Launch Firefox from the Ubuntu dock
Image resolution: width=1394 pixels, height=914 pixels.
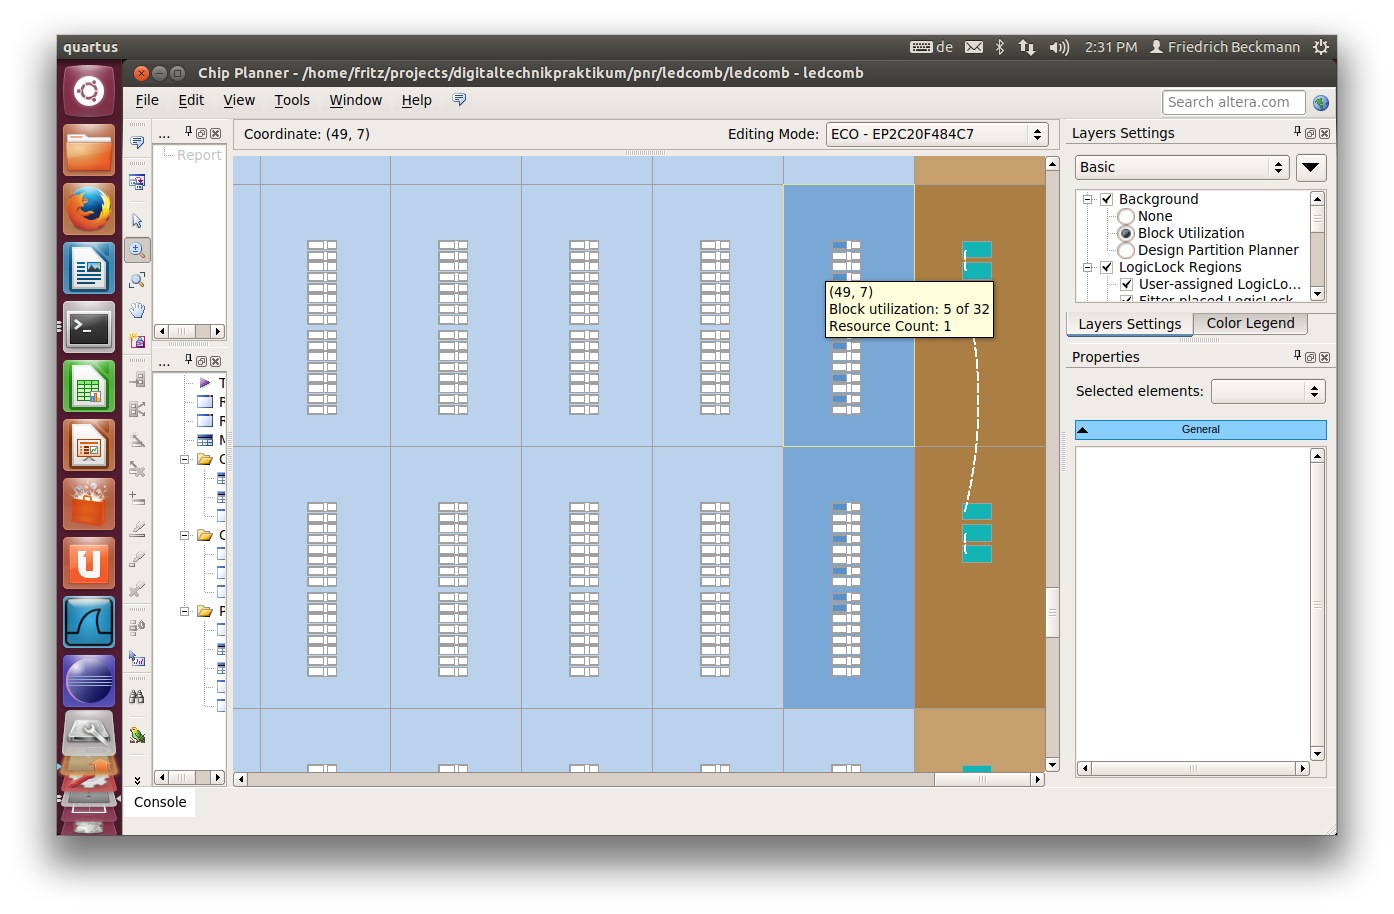(89, 210)
